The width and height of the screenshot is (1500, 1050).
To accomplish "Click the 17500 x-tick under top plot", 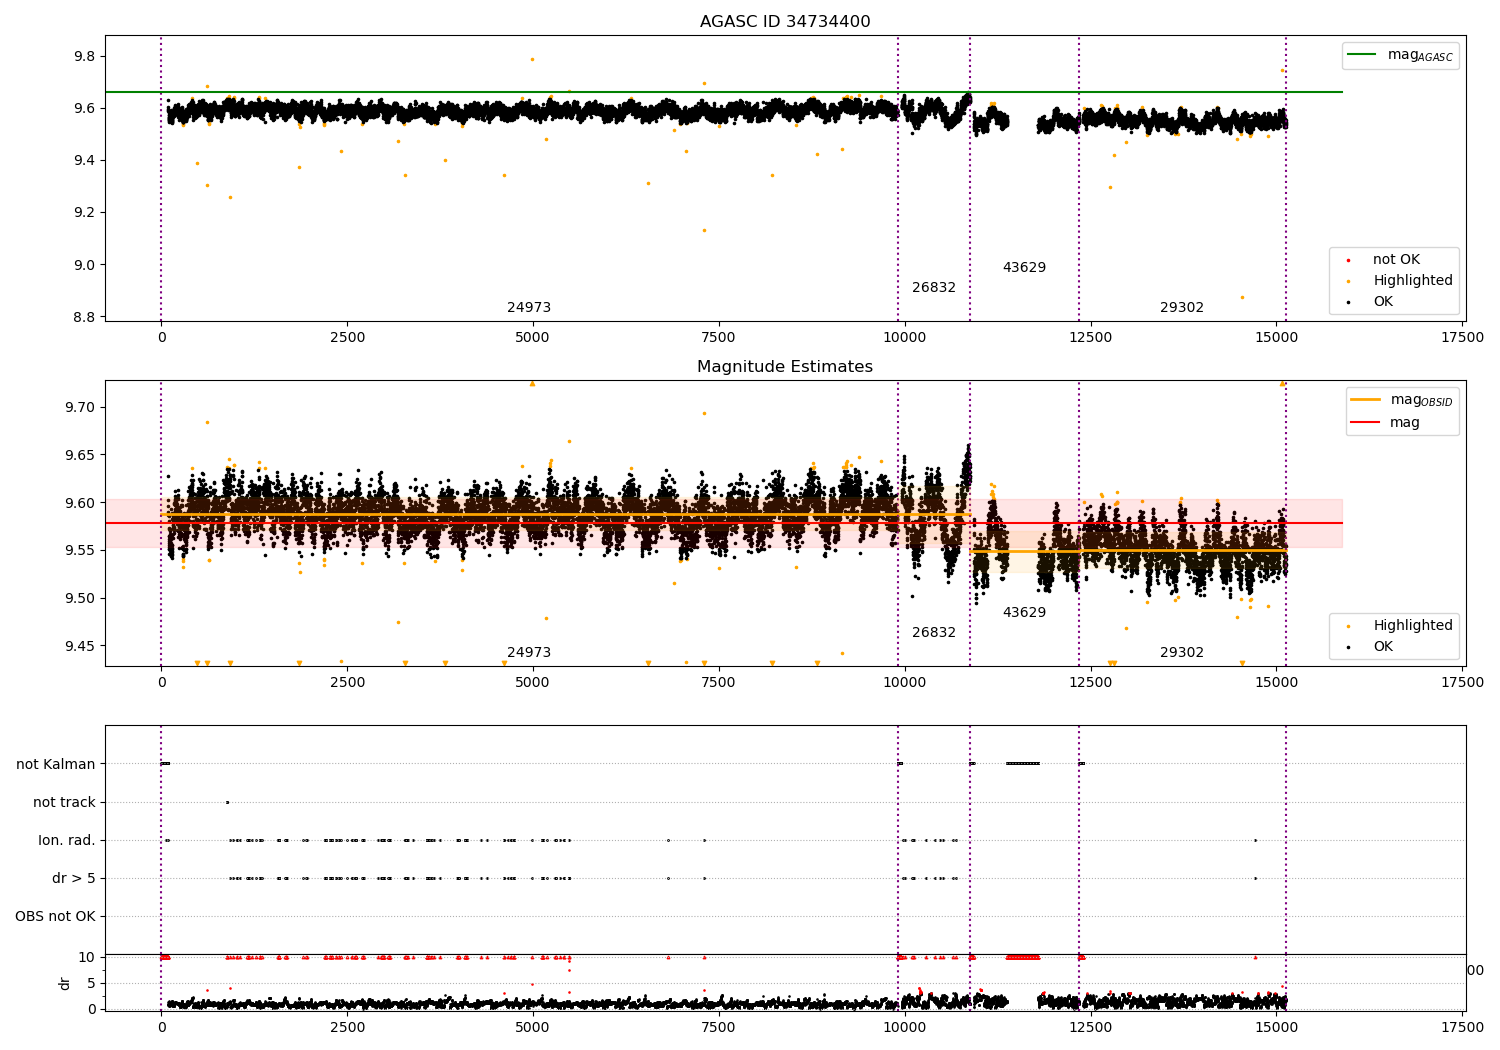I will 1462,338.
